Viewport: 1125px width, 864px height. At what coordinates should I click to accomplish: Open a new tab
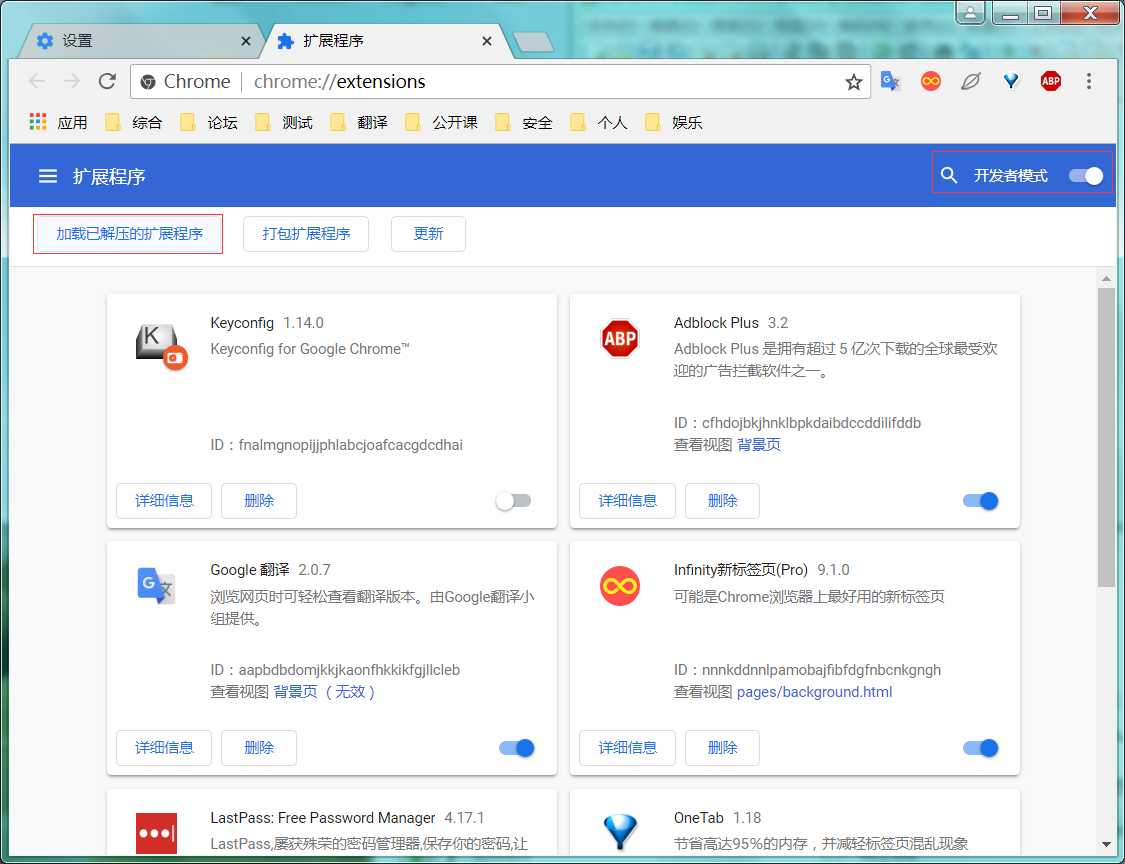click(534, 42)
